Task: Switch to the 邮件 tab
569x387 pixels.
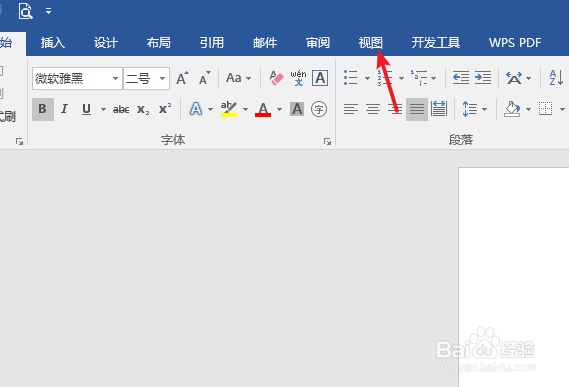Action: [x=265, y=43]
